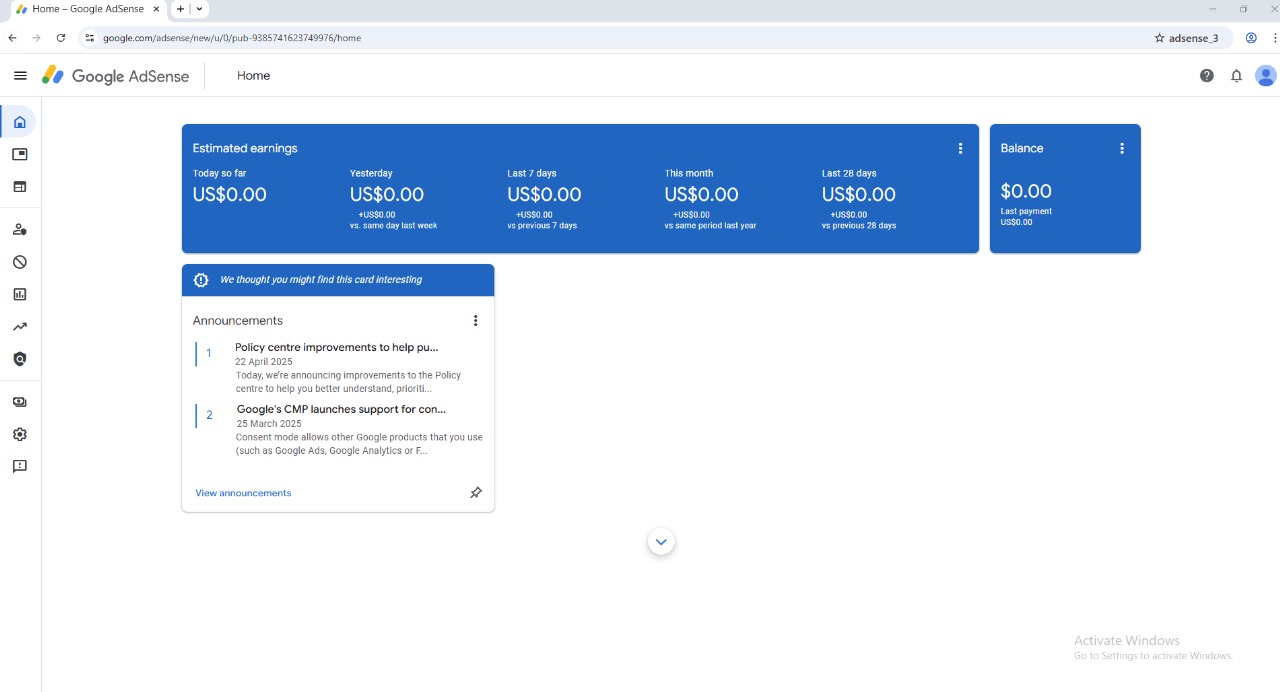Click the Announcements heading
Viewport: 1280px width, 692px height.
point(238,321)
